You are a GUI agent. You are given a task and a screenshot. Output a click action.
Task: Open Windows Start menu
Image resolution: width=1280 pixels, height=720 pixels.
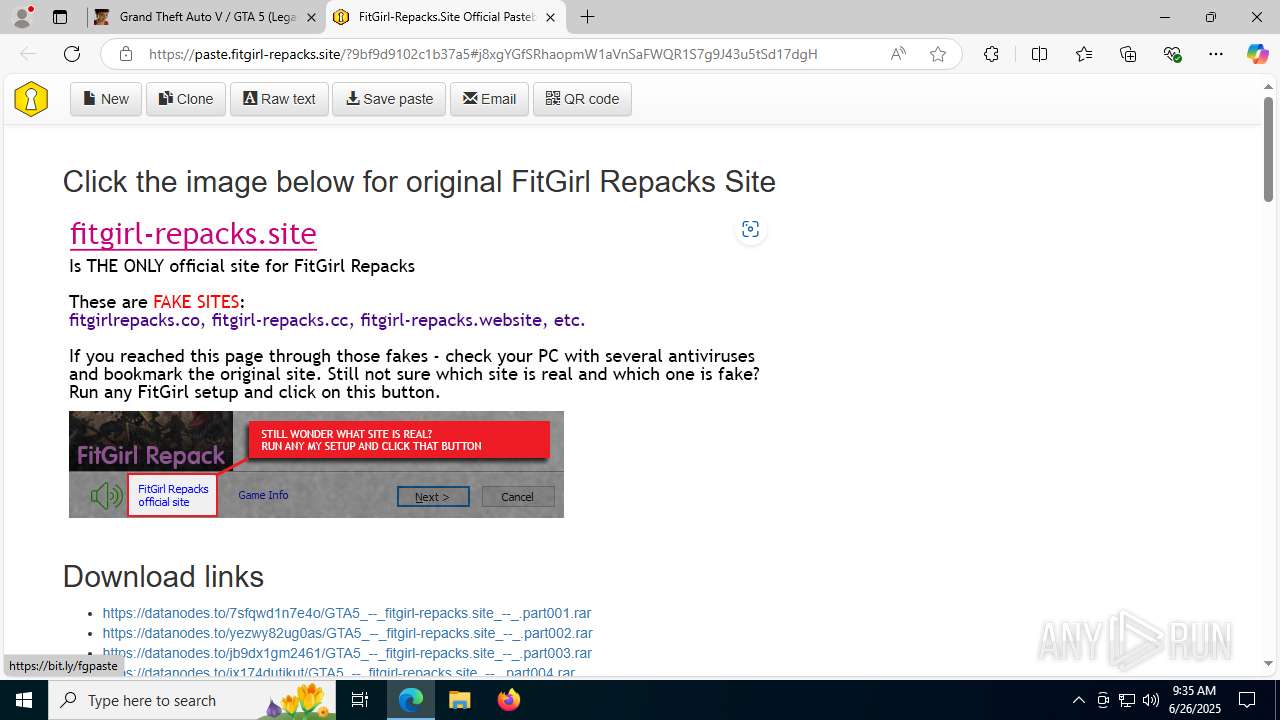(x=24, y=700)
